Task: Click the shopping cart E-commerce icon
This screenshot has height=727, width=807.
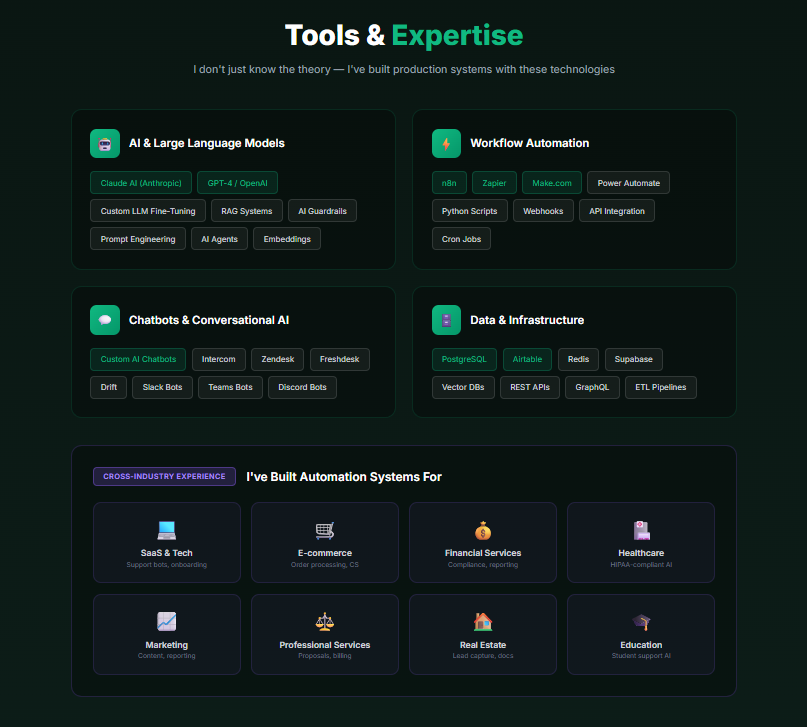Action: tap(324, 530)
